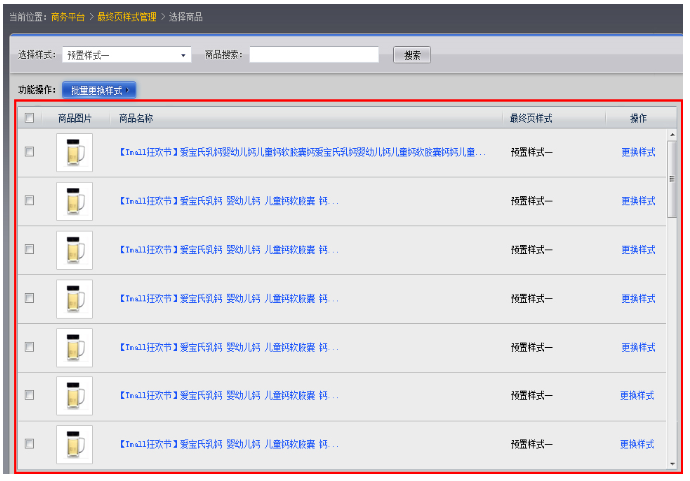
Task: Go to 商务平台 in breadcrumb
Action: [x=69, y=17]
